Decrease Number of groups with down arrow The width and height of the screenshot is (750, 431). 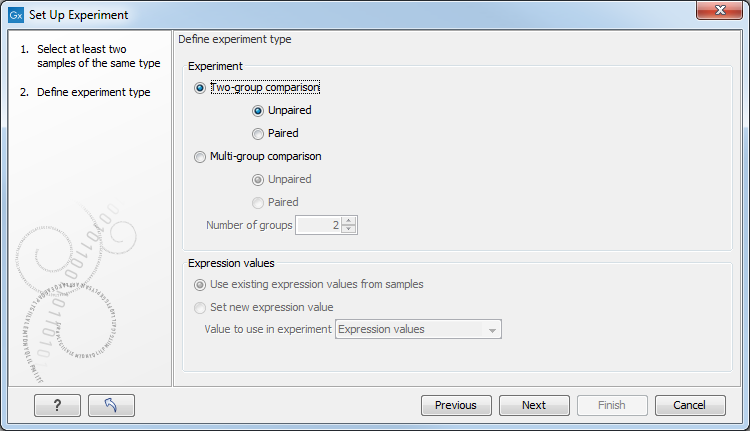pos(348,230)
